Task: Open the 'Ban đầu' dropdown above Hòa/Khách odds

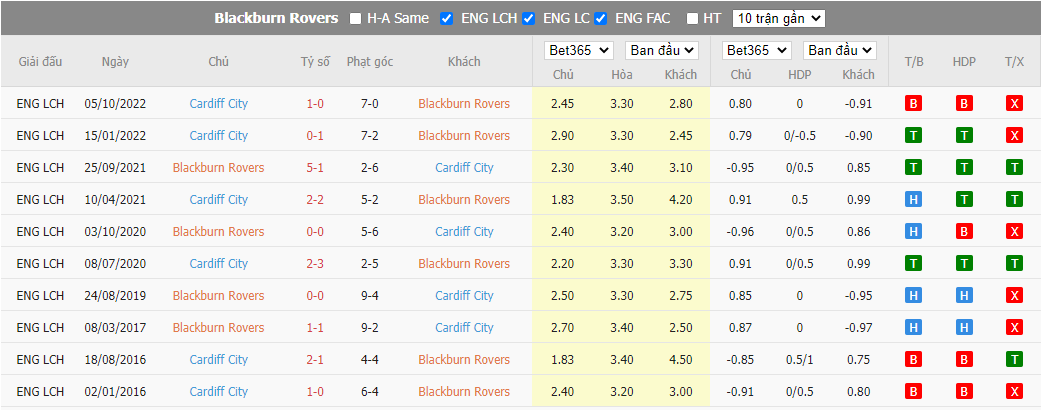Action: coord(662,50)
